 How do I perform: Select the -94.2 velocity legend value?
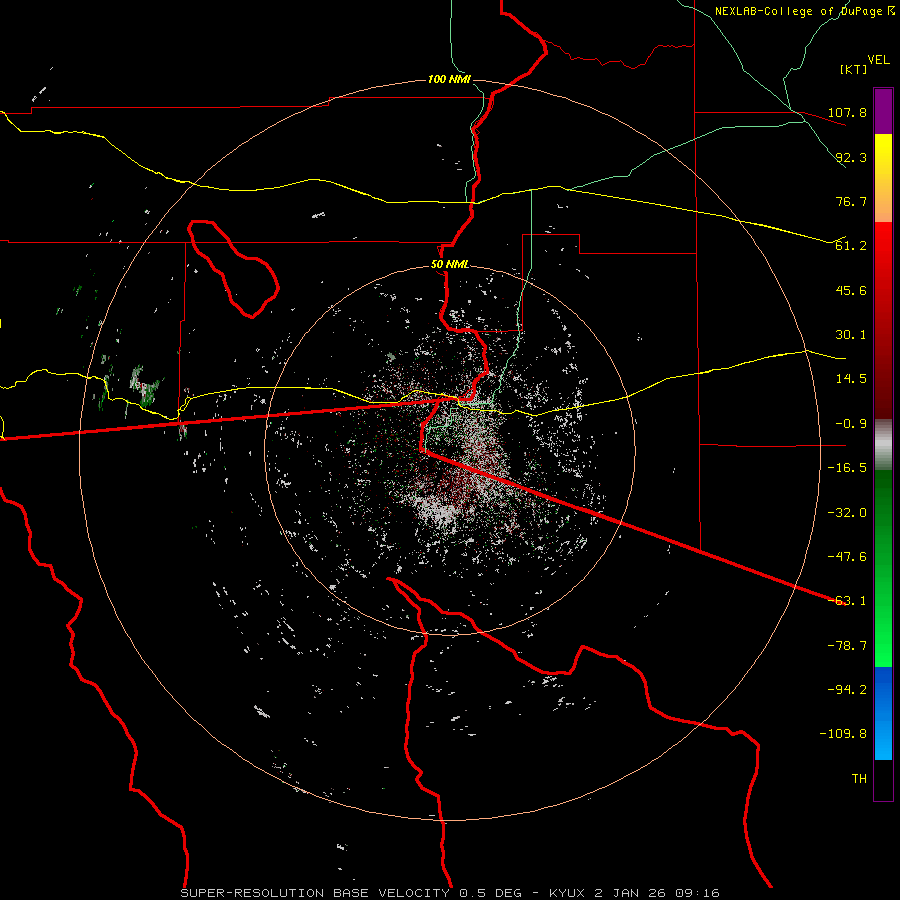pyautogui.click(x=847, y=690)
